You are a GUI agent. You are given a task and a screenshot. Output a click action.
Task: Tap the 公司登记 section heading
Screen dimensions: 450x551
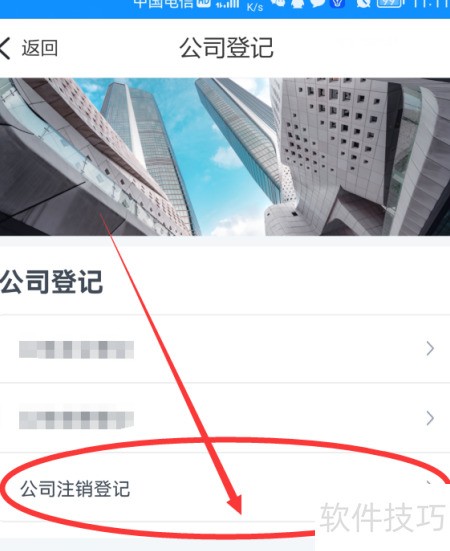pos(51,282)
